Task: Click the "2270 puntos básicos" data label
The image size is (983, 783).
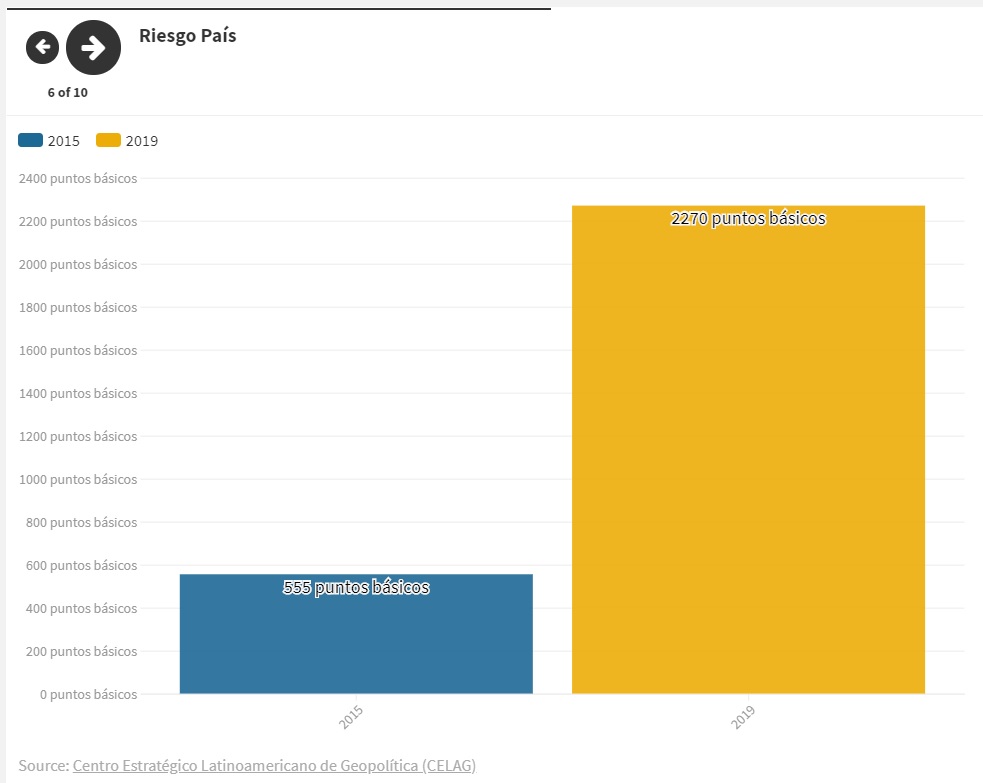Action: (x=748, y=219)
